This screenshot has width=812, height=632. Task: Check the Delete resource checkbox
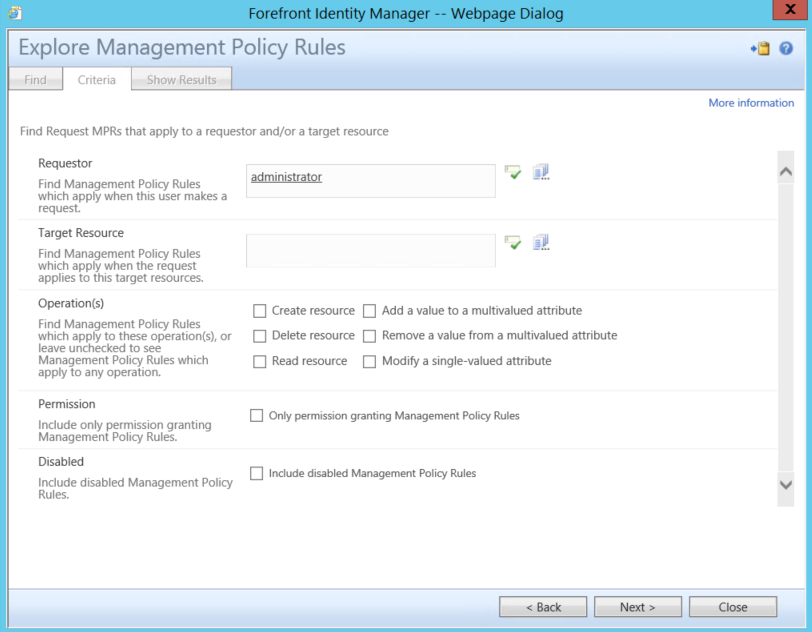(259, 336)
